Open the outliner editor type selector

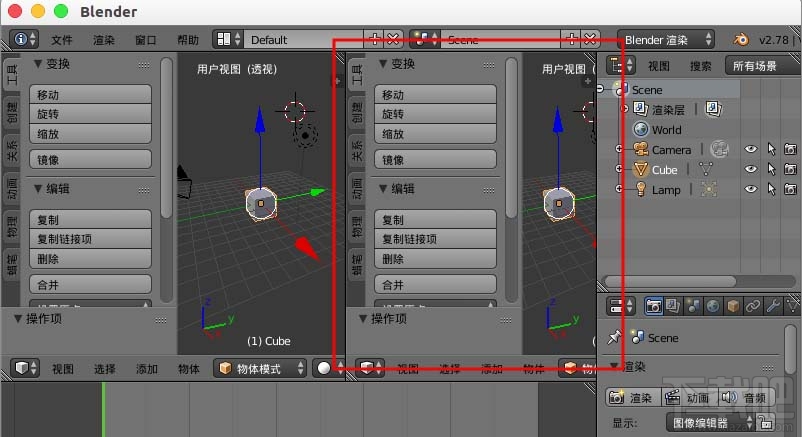pos(621,65)
